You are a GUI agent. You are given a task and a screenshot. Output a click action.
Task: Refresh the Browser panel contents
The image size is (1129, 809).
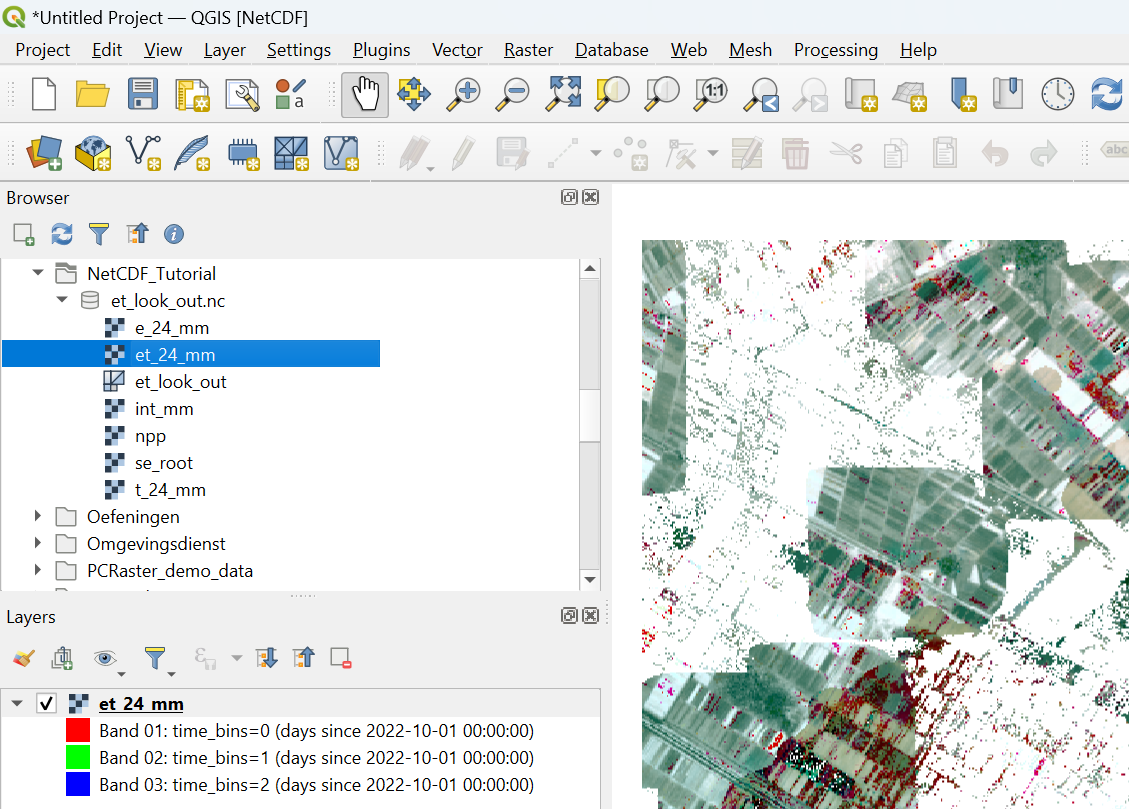coord(61,233)
